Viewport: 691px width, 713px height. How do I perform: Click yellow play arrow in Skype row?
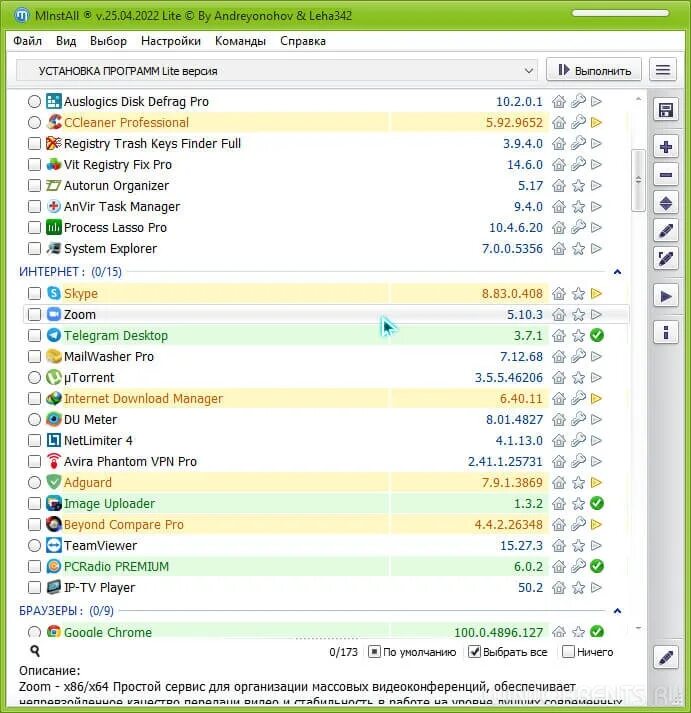[x=596, y=294]
